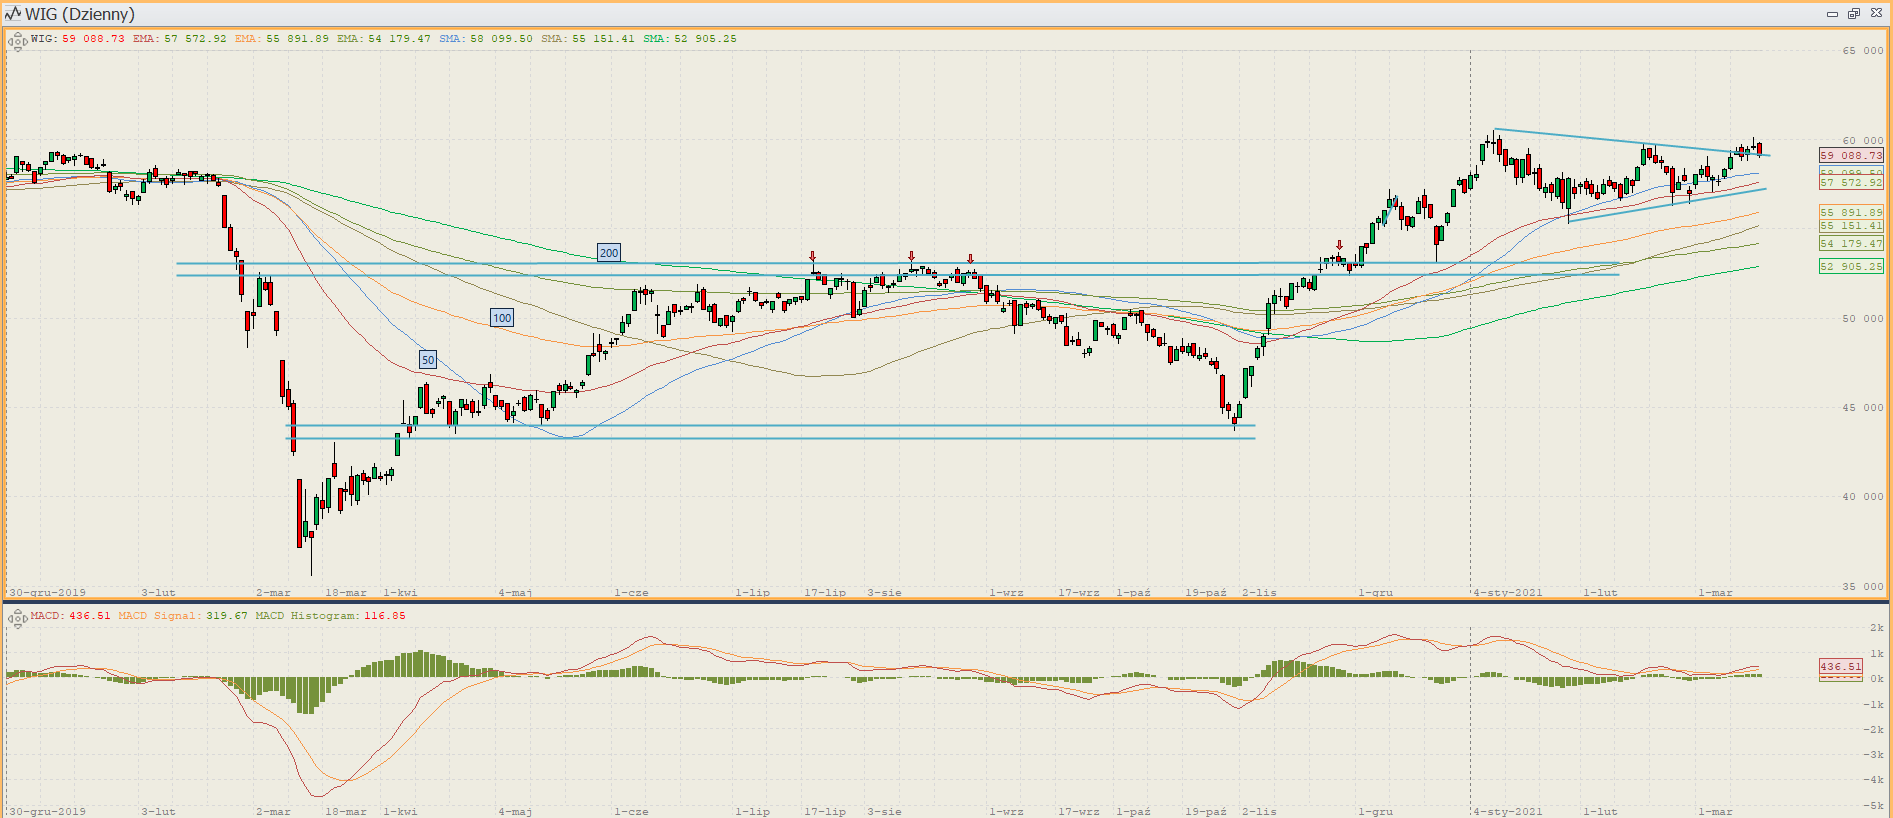Click the 4-sty-2021 date marker on the time axis
Screen dimensions: 1893x818
(1508, 593)
